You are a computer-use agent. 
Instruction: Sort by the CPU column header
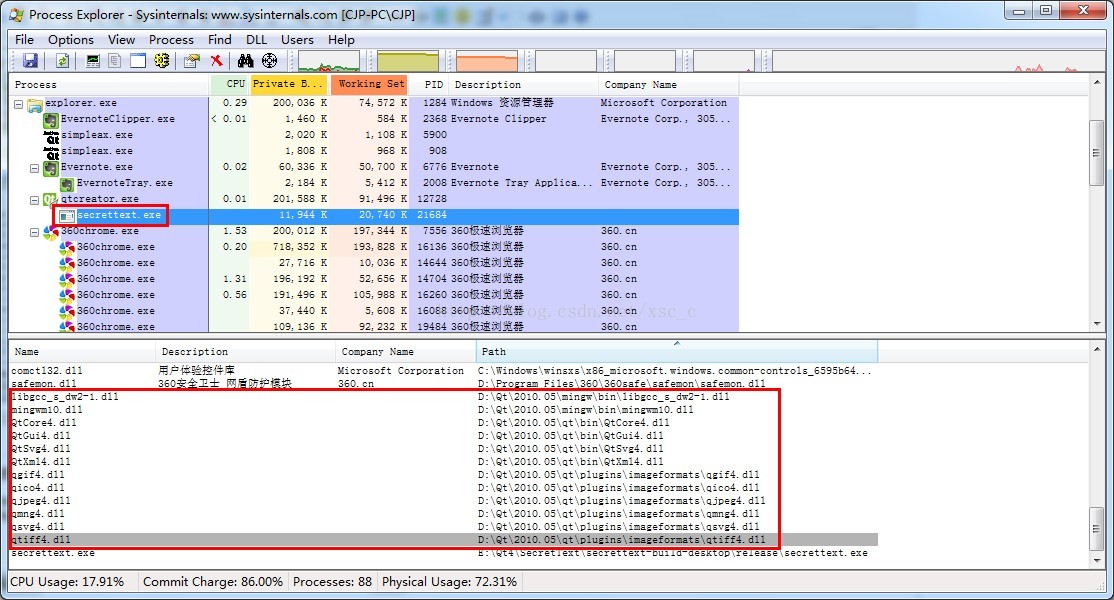(229, 84)
